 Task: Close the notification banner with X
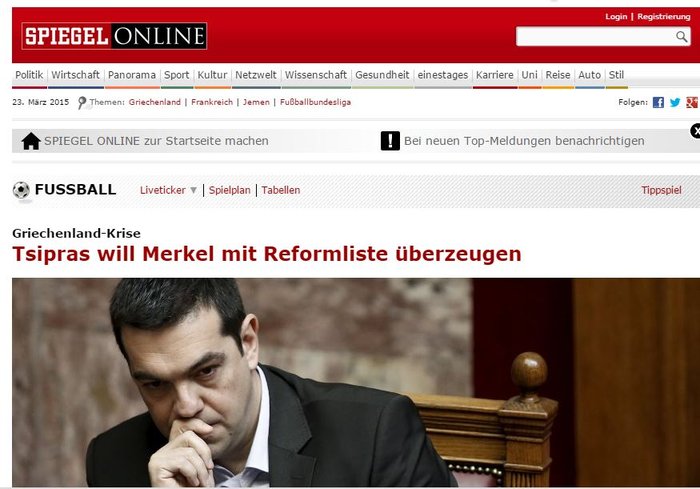point(696,131)
